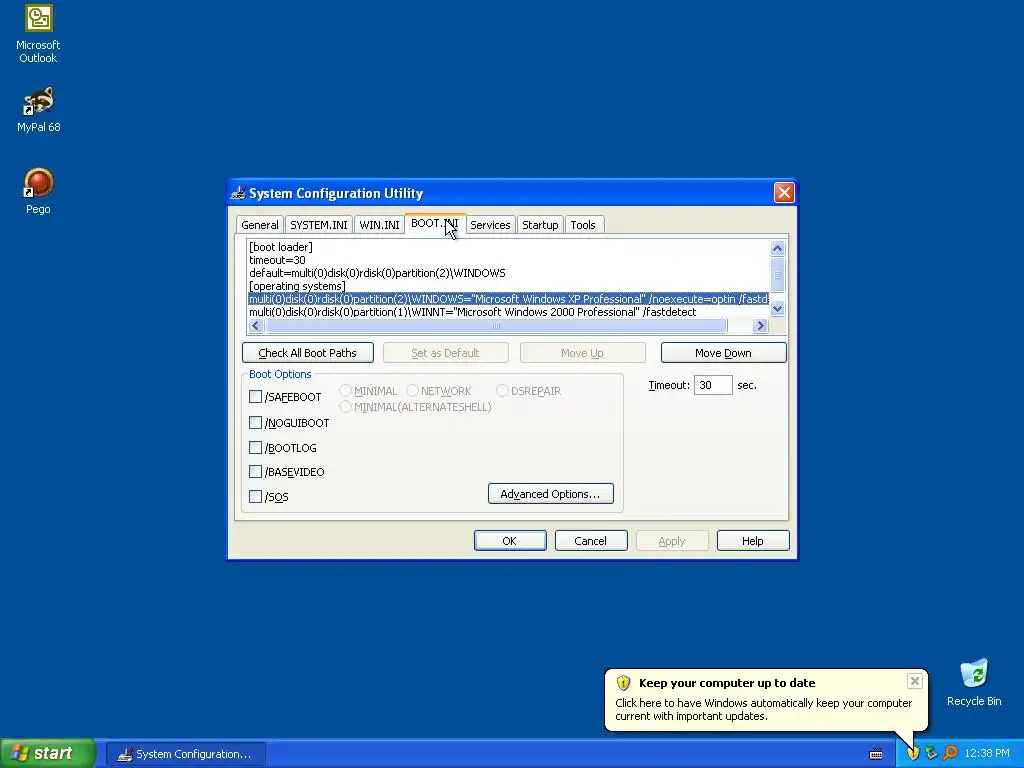Switch to the General tab
The width and height of the screenshot is (1024, 768).
pyautogui.click(x=259, y=225)
